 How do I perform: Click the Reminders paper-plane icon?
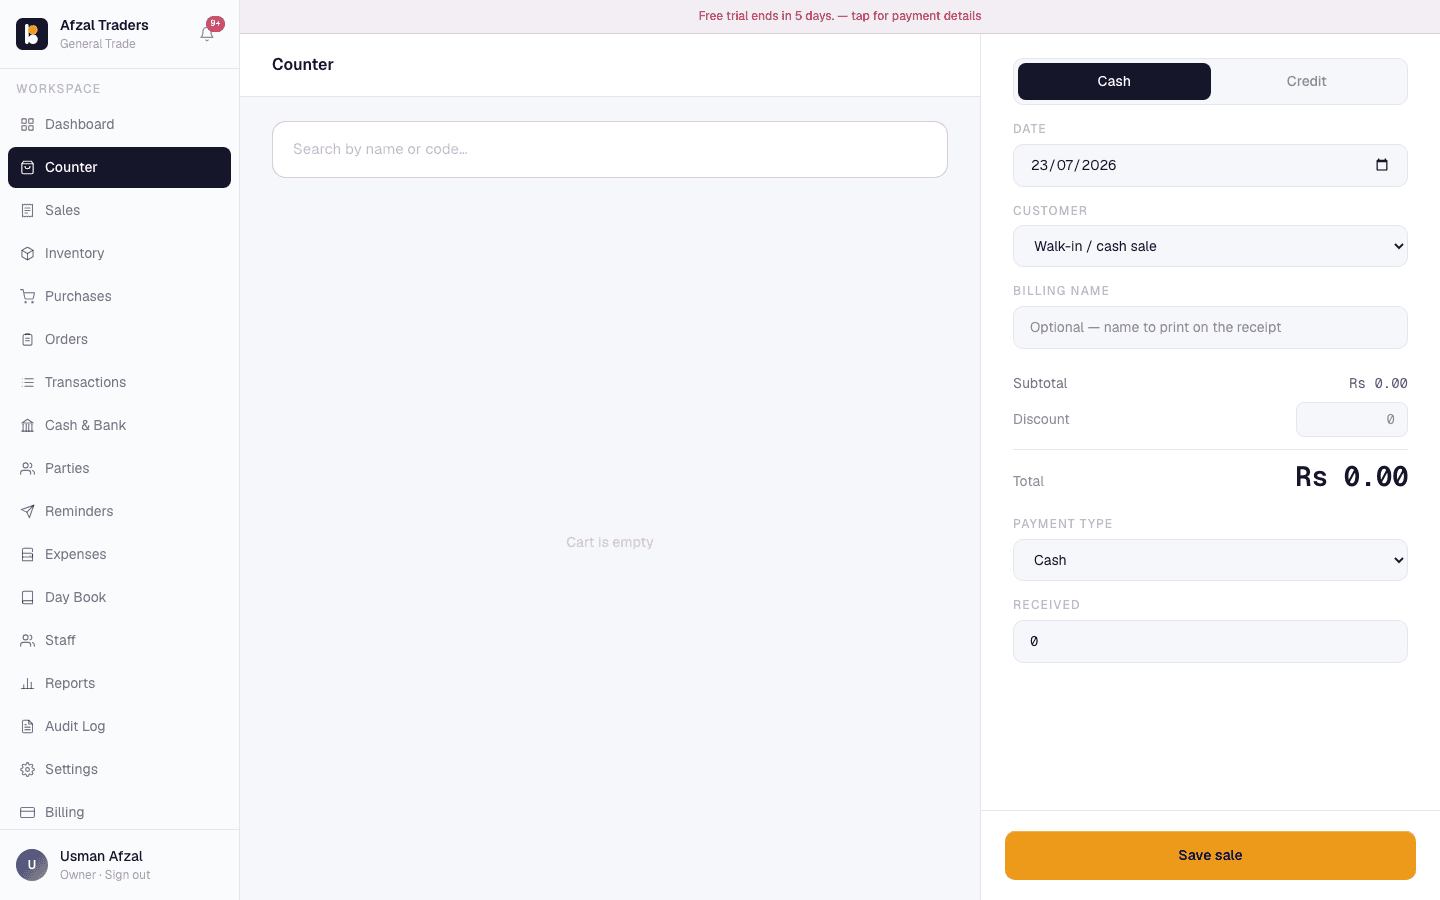(x=28, y=512)
